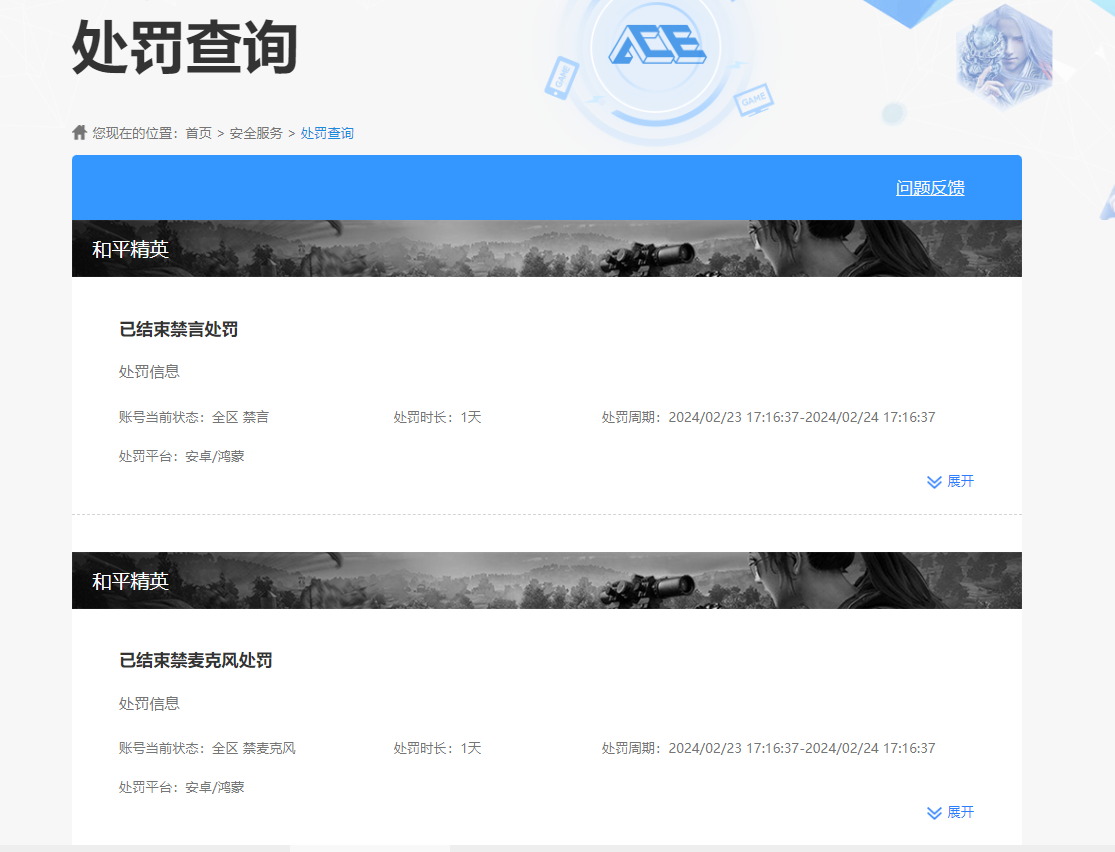
Task: Click the home icon in breadcrumb
Action: (80, 132)
